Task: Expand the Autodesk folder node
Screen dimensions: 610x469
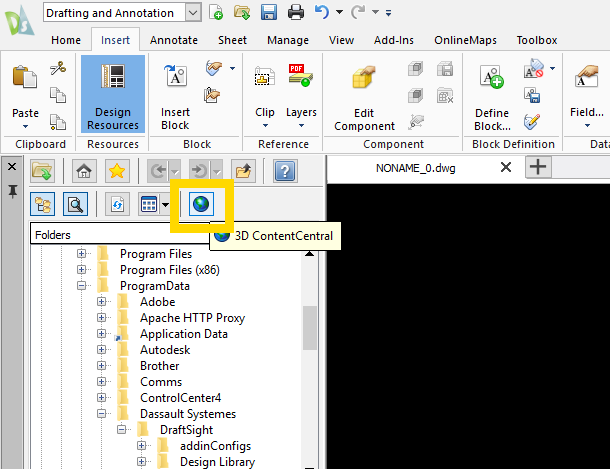Action: coord(102,350)
